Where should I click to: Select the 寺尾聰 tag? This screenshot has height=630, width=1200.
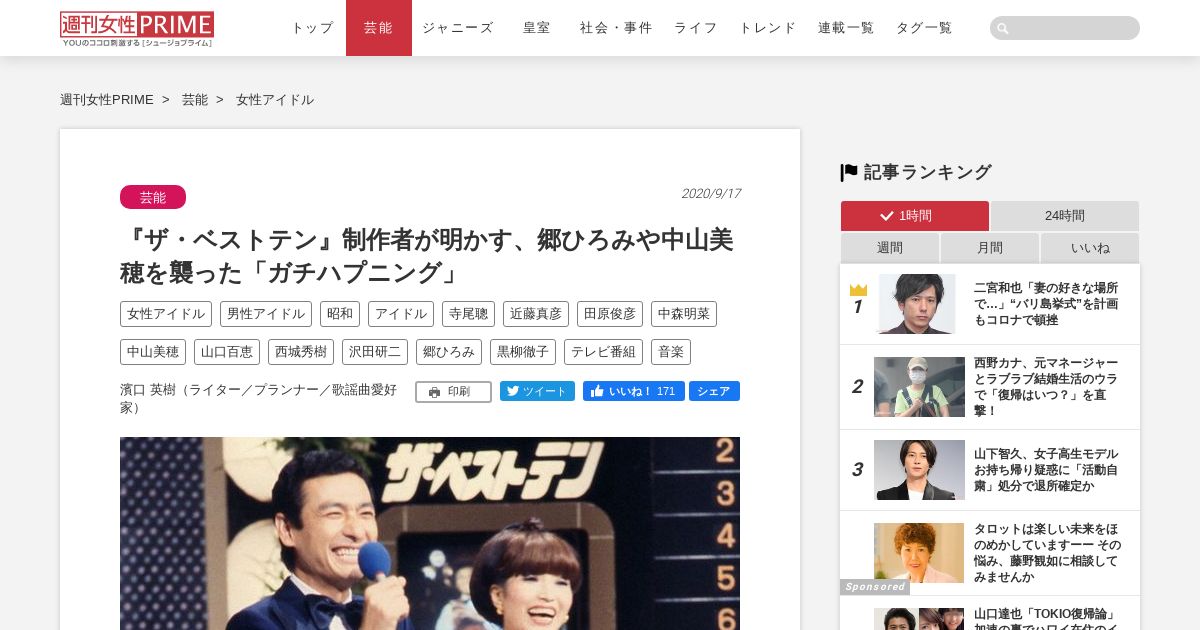coord(468,314)
